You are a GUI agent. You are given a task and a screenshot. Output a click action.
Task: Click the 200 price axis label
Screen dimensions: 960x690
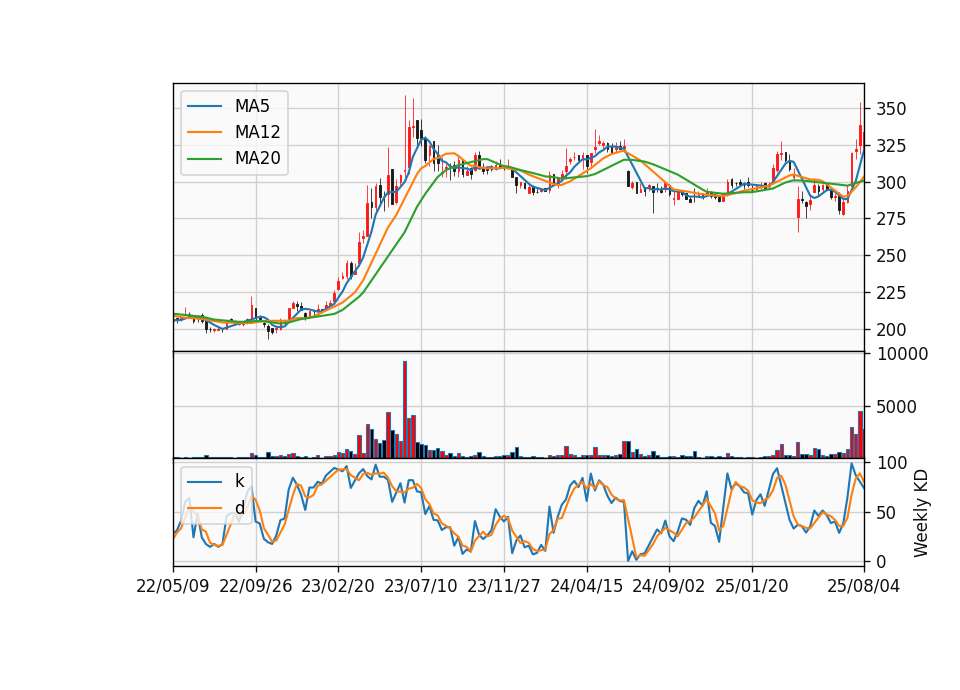point(891,329)
